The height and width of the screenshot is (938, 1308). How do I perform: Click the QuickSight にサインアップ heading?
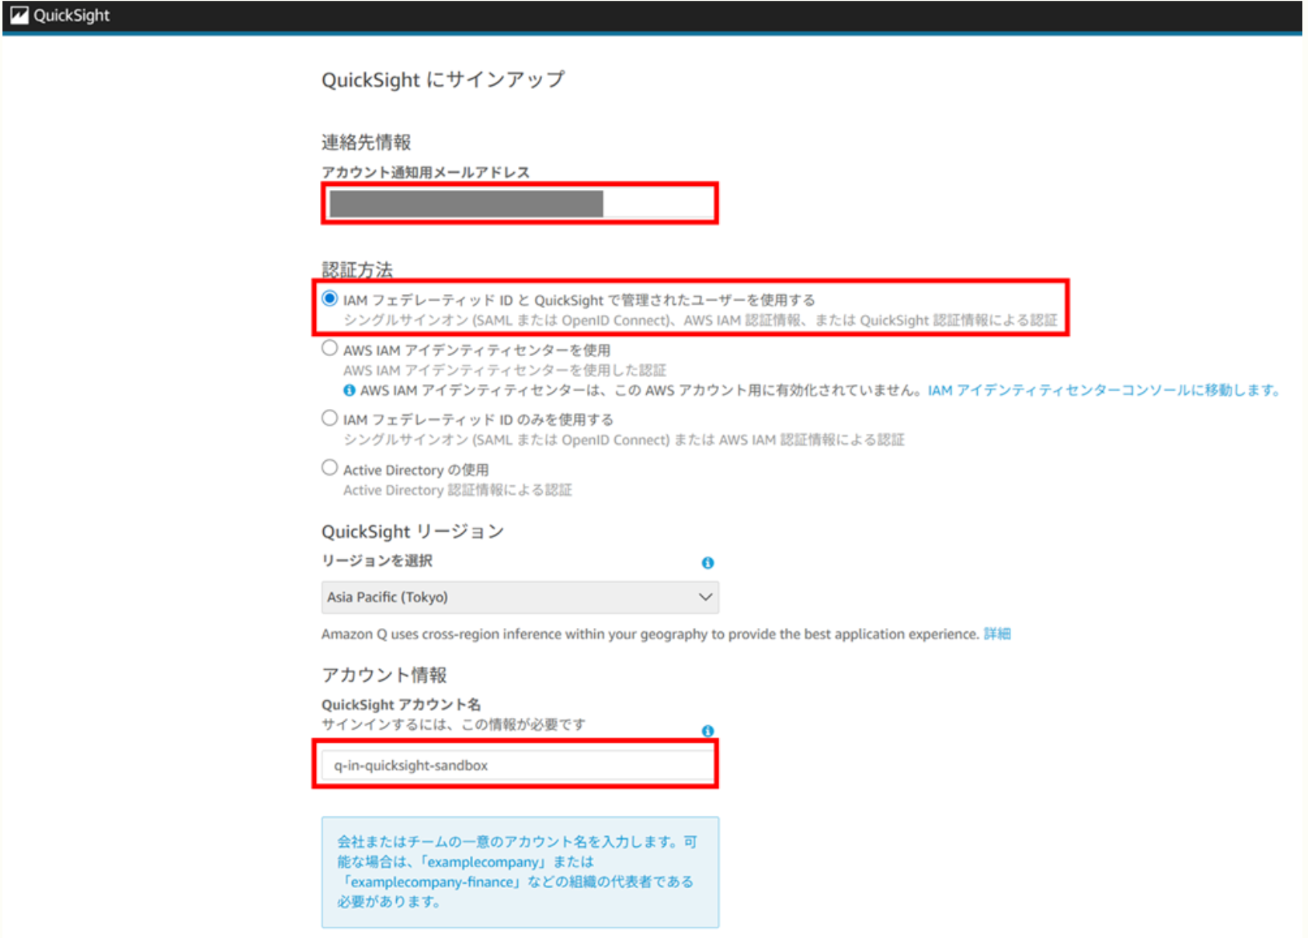coord(443,80)
